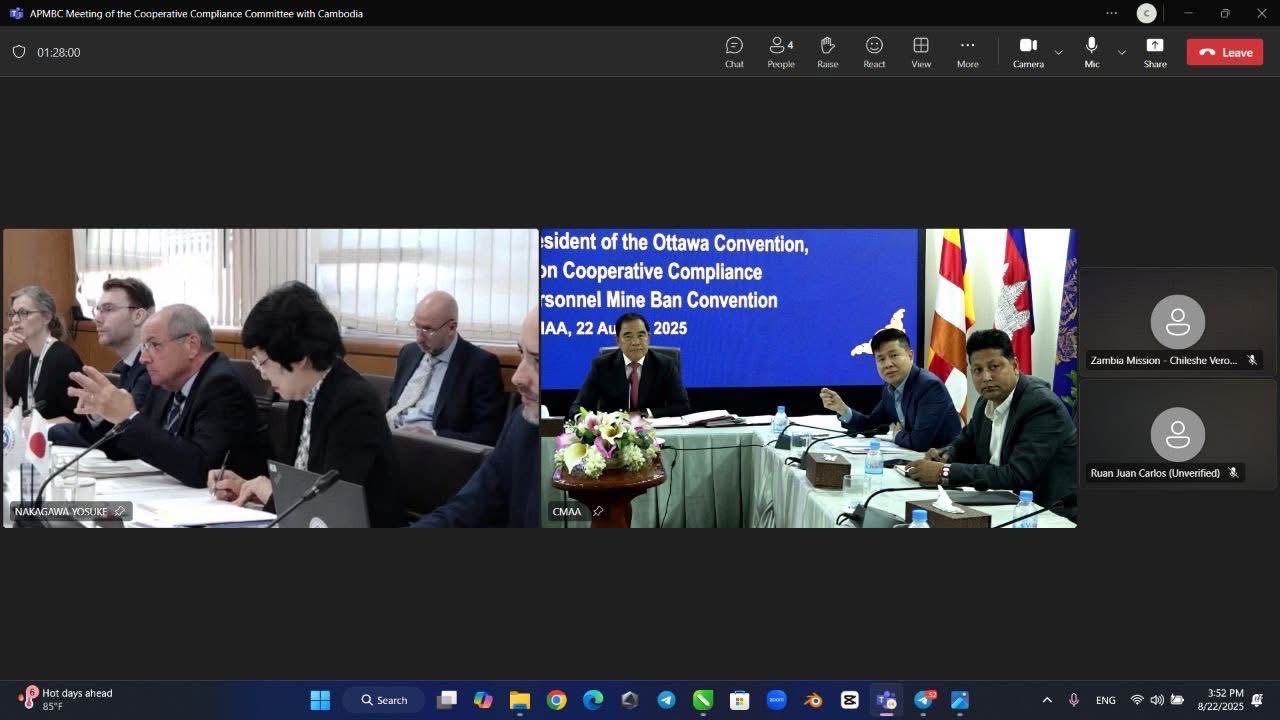
Task: Expand Mic options dropdown arrow
Action: [1121, 52]
